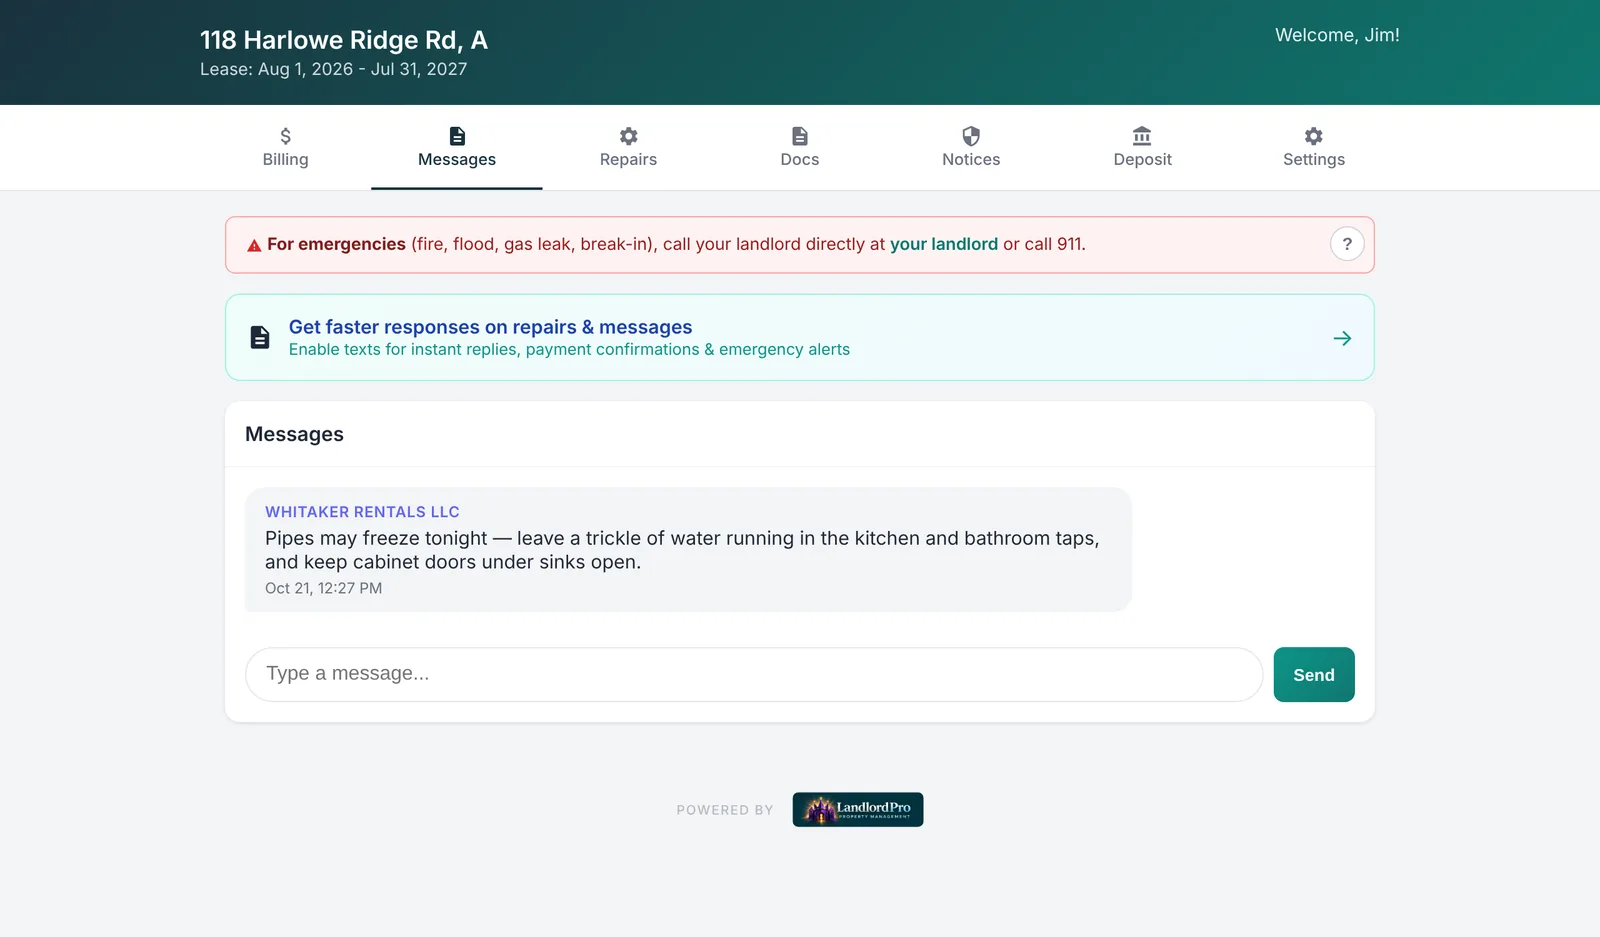Open the Docs tab label
Viewport: 1600px width, 937px height.
coord(800,160)
